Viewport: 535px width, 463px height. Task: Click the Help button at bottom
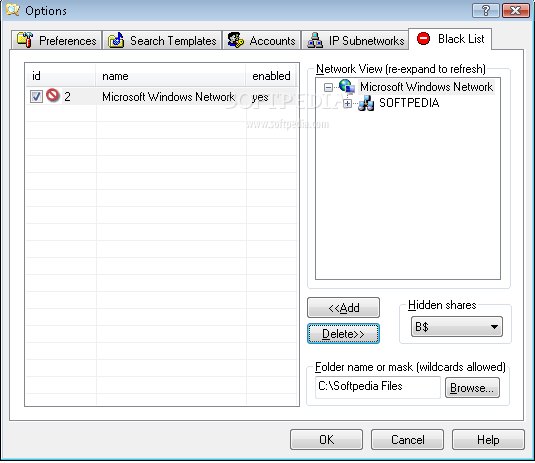tap(488, 439)
